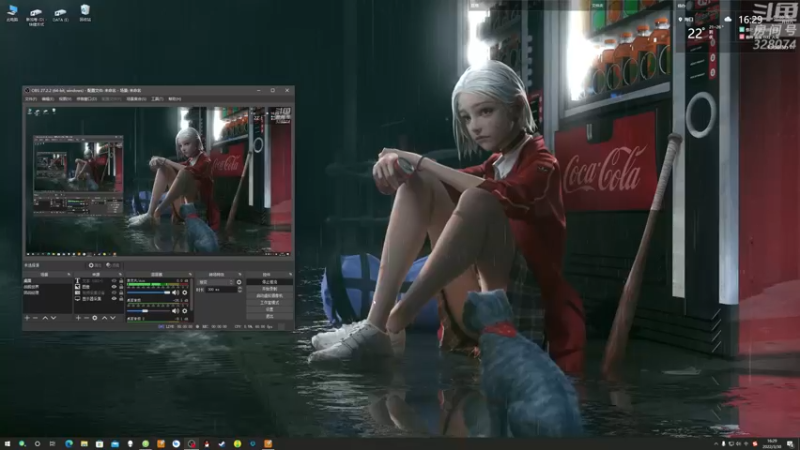Image resolution: width=800 pixels, height=450 pixels.
Task: Show hidden system tray icons
Action: click(x=715, y=444)
